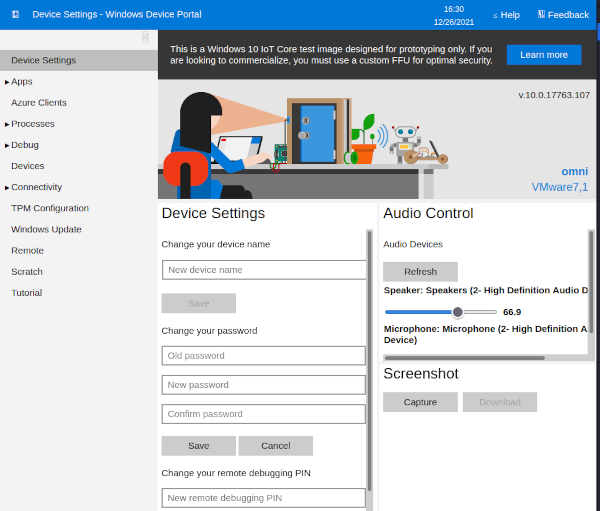
Task: Open the Feedback link in header
Action: 563,15
